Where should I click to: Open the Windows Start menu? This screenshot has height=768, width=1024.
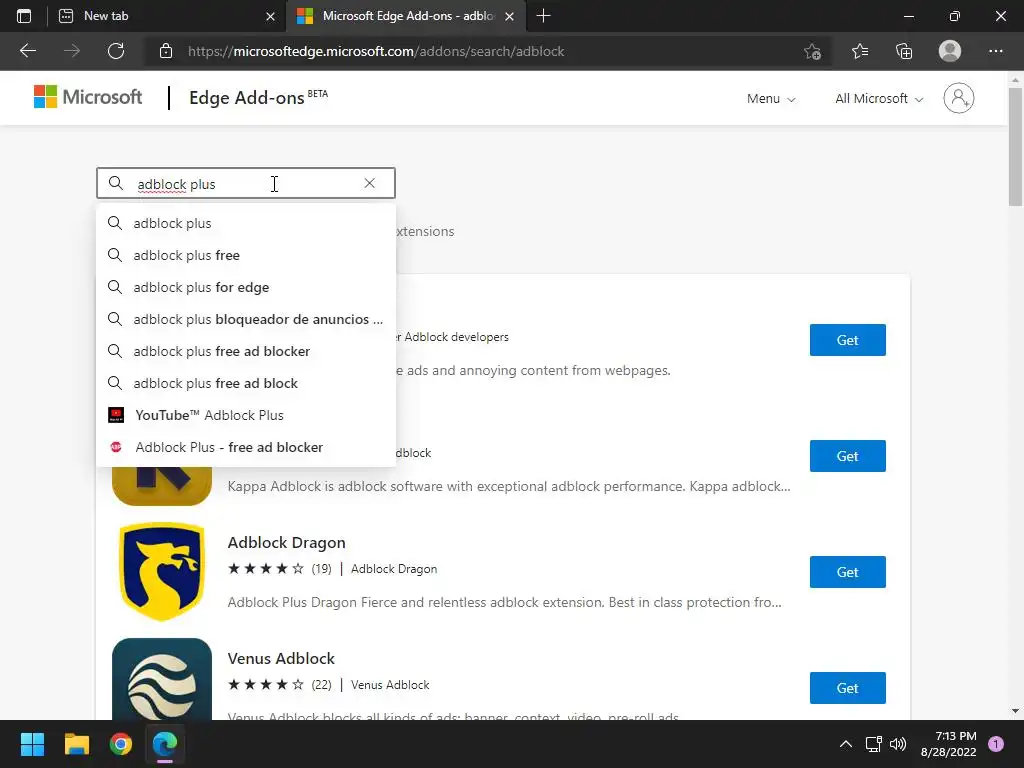[32, 744]
